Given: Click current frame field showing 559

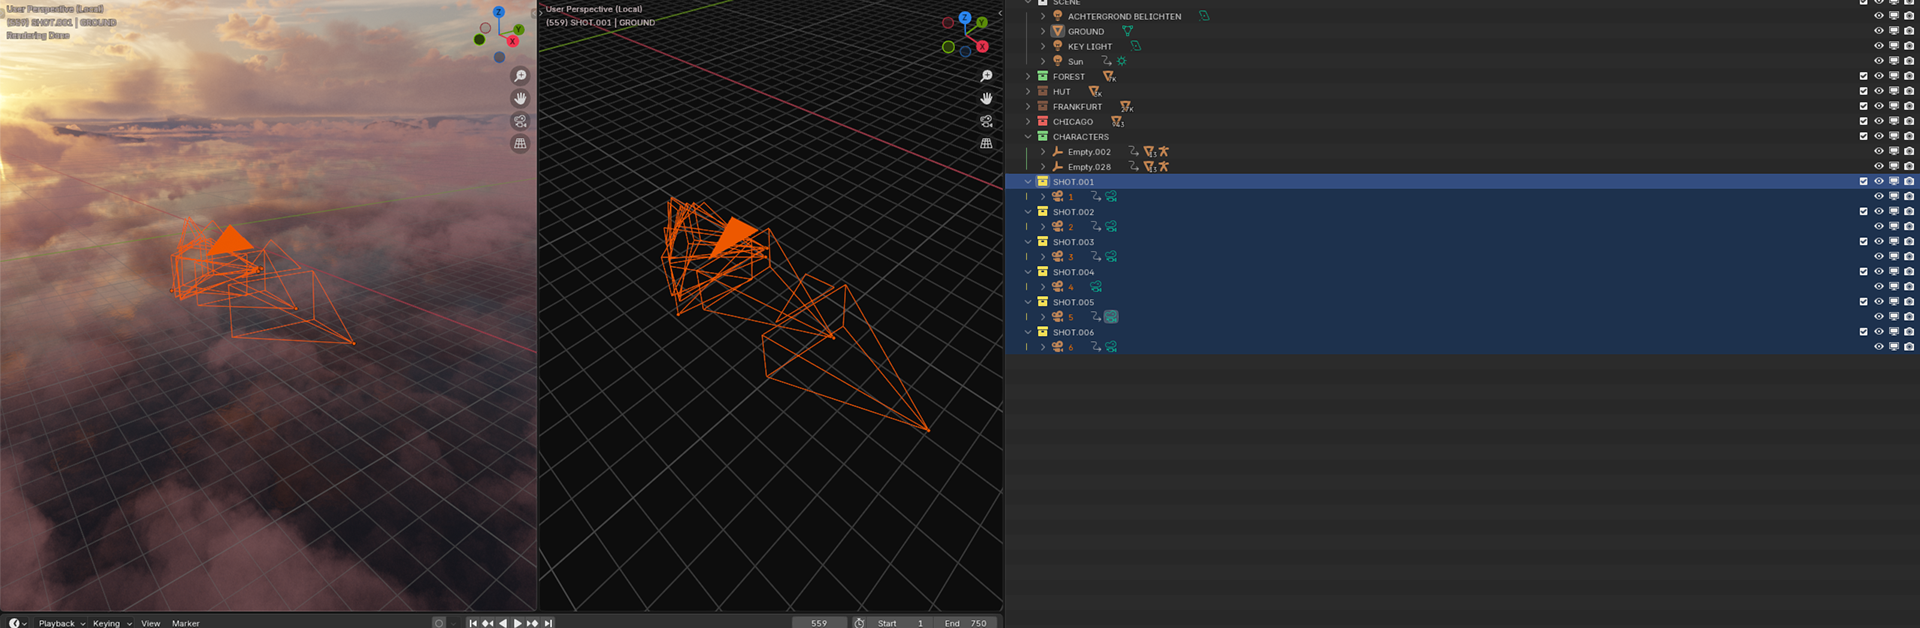Looking at the screenshot, I should click(x=819, y=623).
